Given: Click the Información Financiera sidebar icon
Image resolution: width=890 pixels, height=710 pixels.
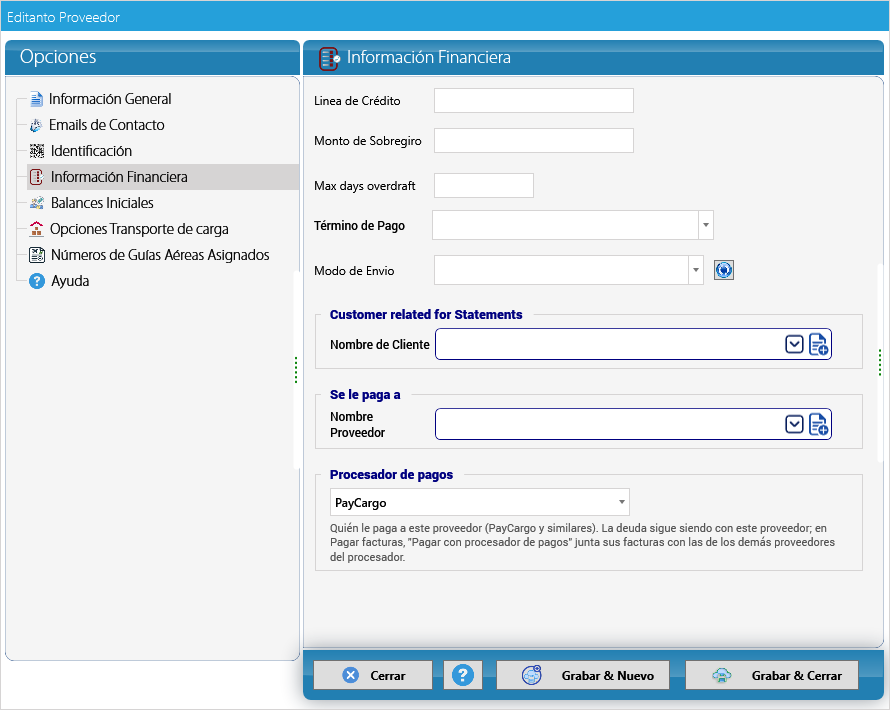Looking at the screenshot, I should pyautogui.click(x=36, y=177).
